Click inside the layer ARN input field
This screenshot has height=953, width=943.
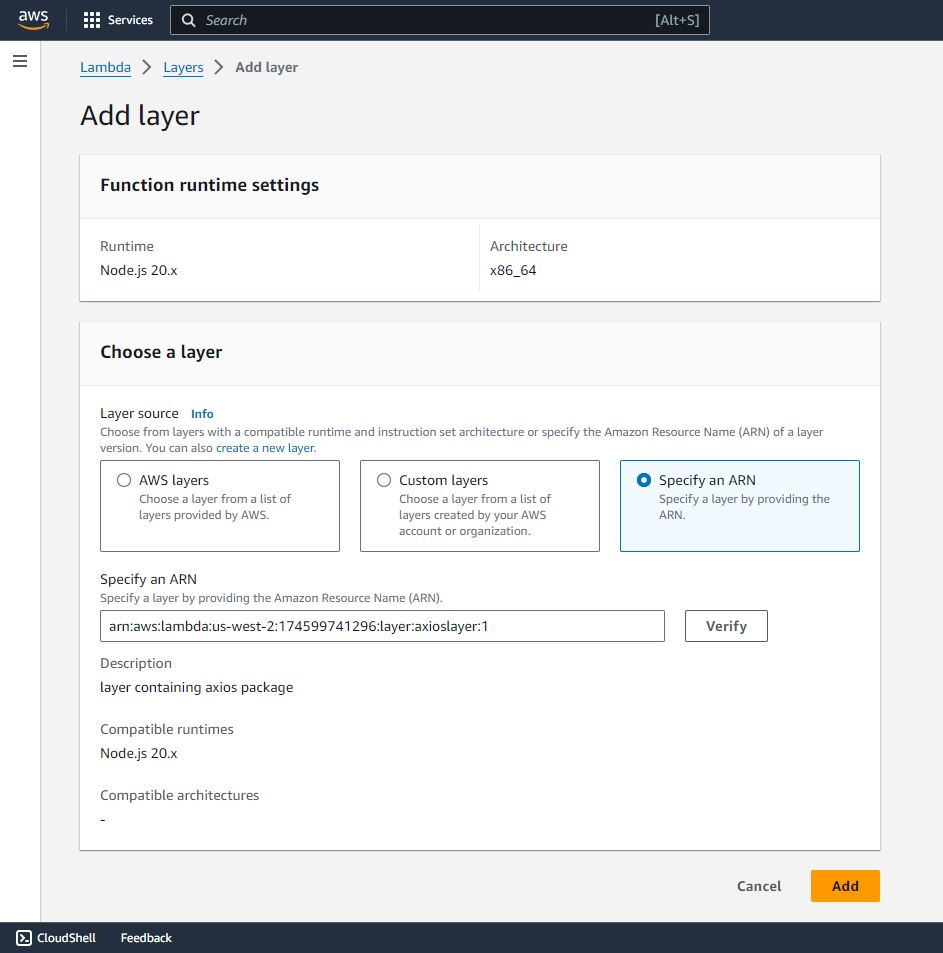tap(382, 626)
